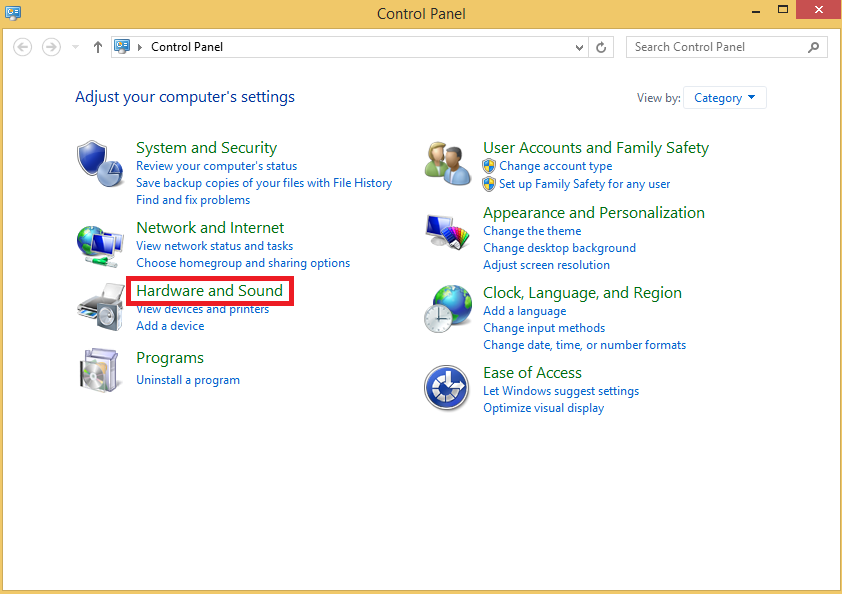Open Network and Internet category
This screenshot has width=842, height=594.
click(x=210, y=228)
